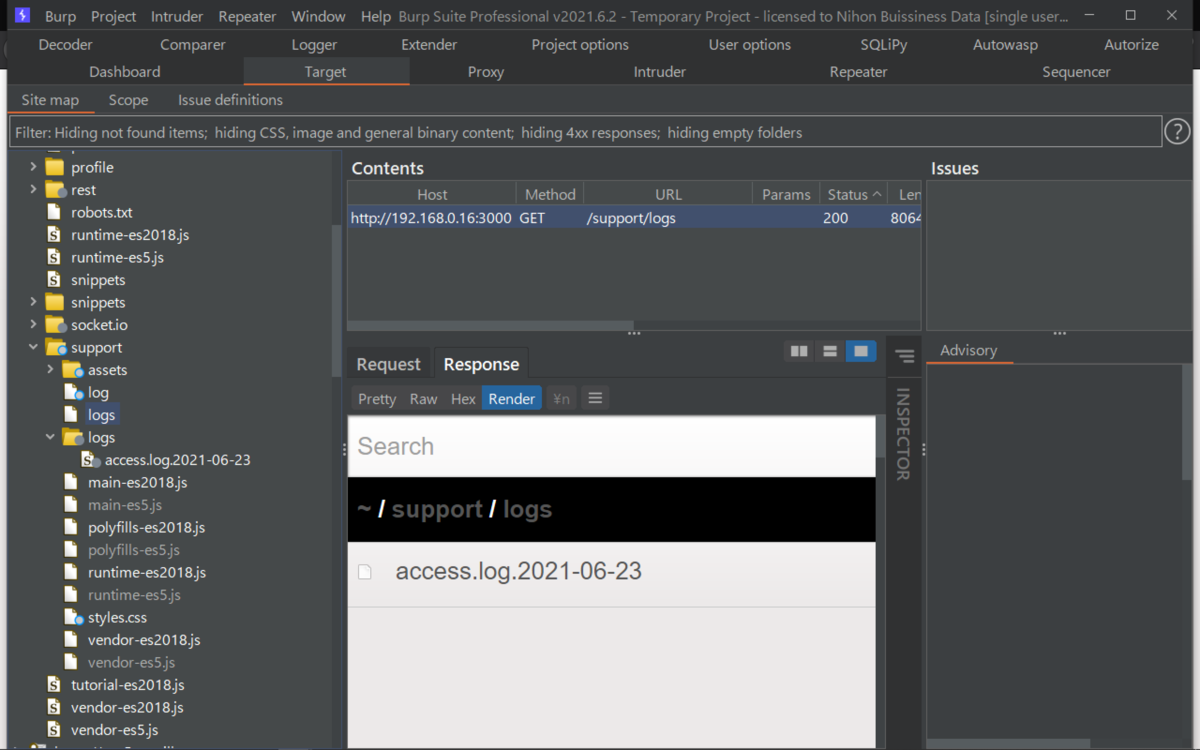Screen dimensions: 1200x750
Task: Switch to the Proxy tab
Action: coord(486,72)
